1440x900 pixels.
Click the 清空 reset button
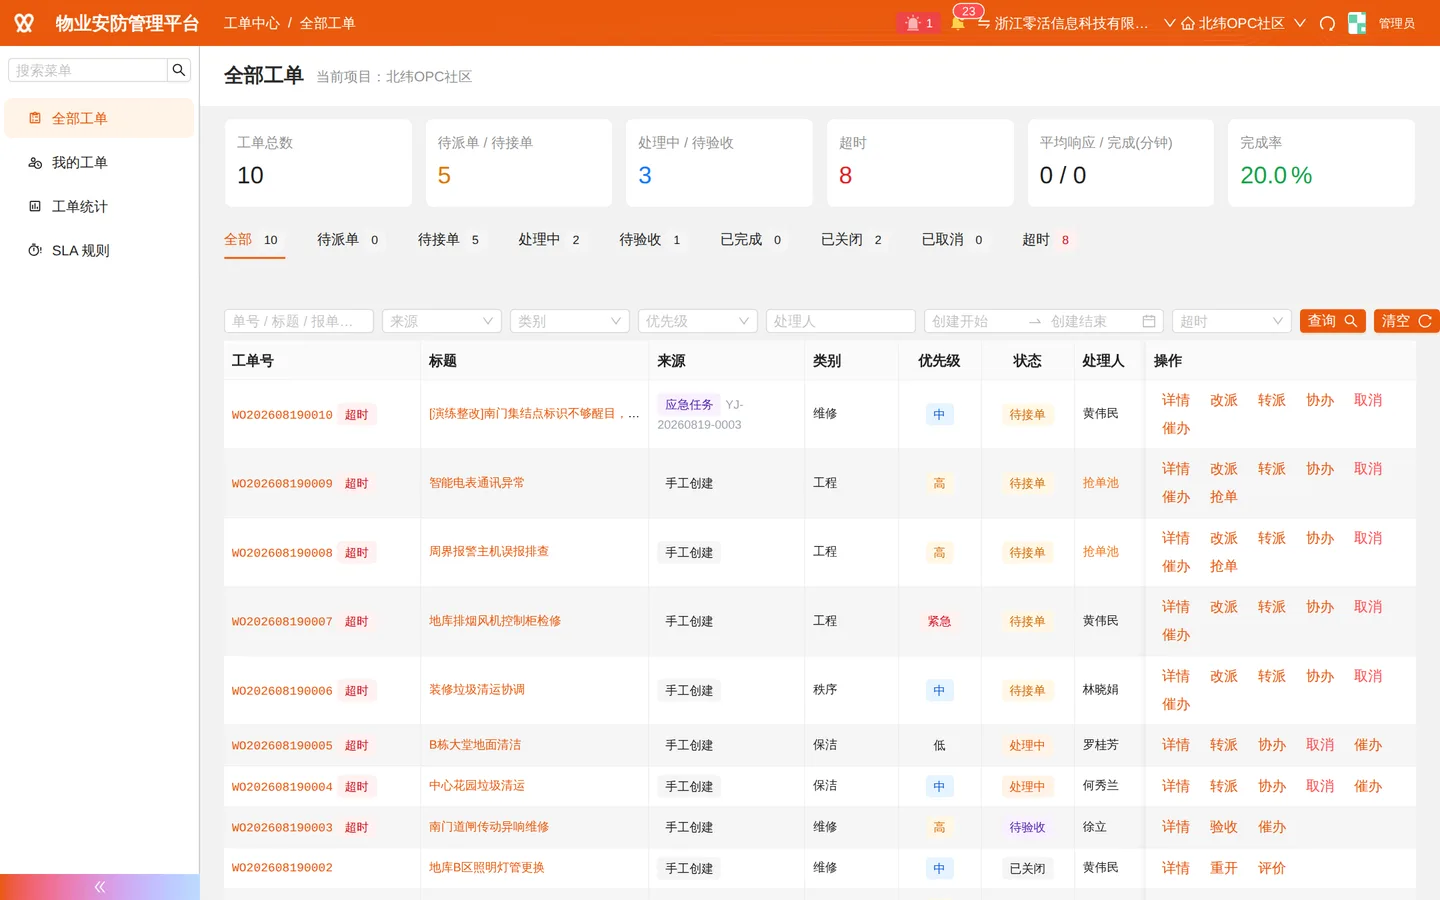click(1406, 321)
